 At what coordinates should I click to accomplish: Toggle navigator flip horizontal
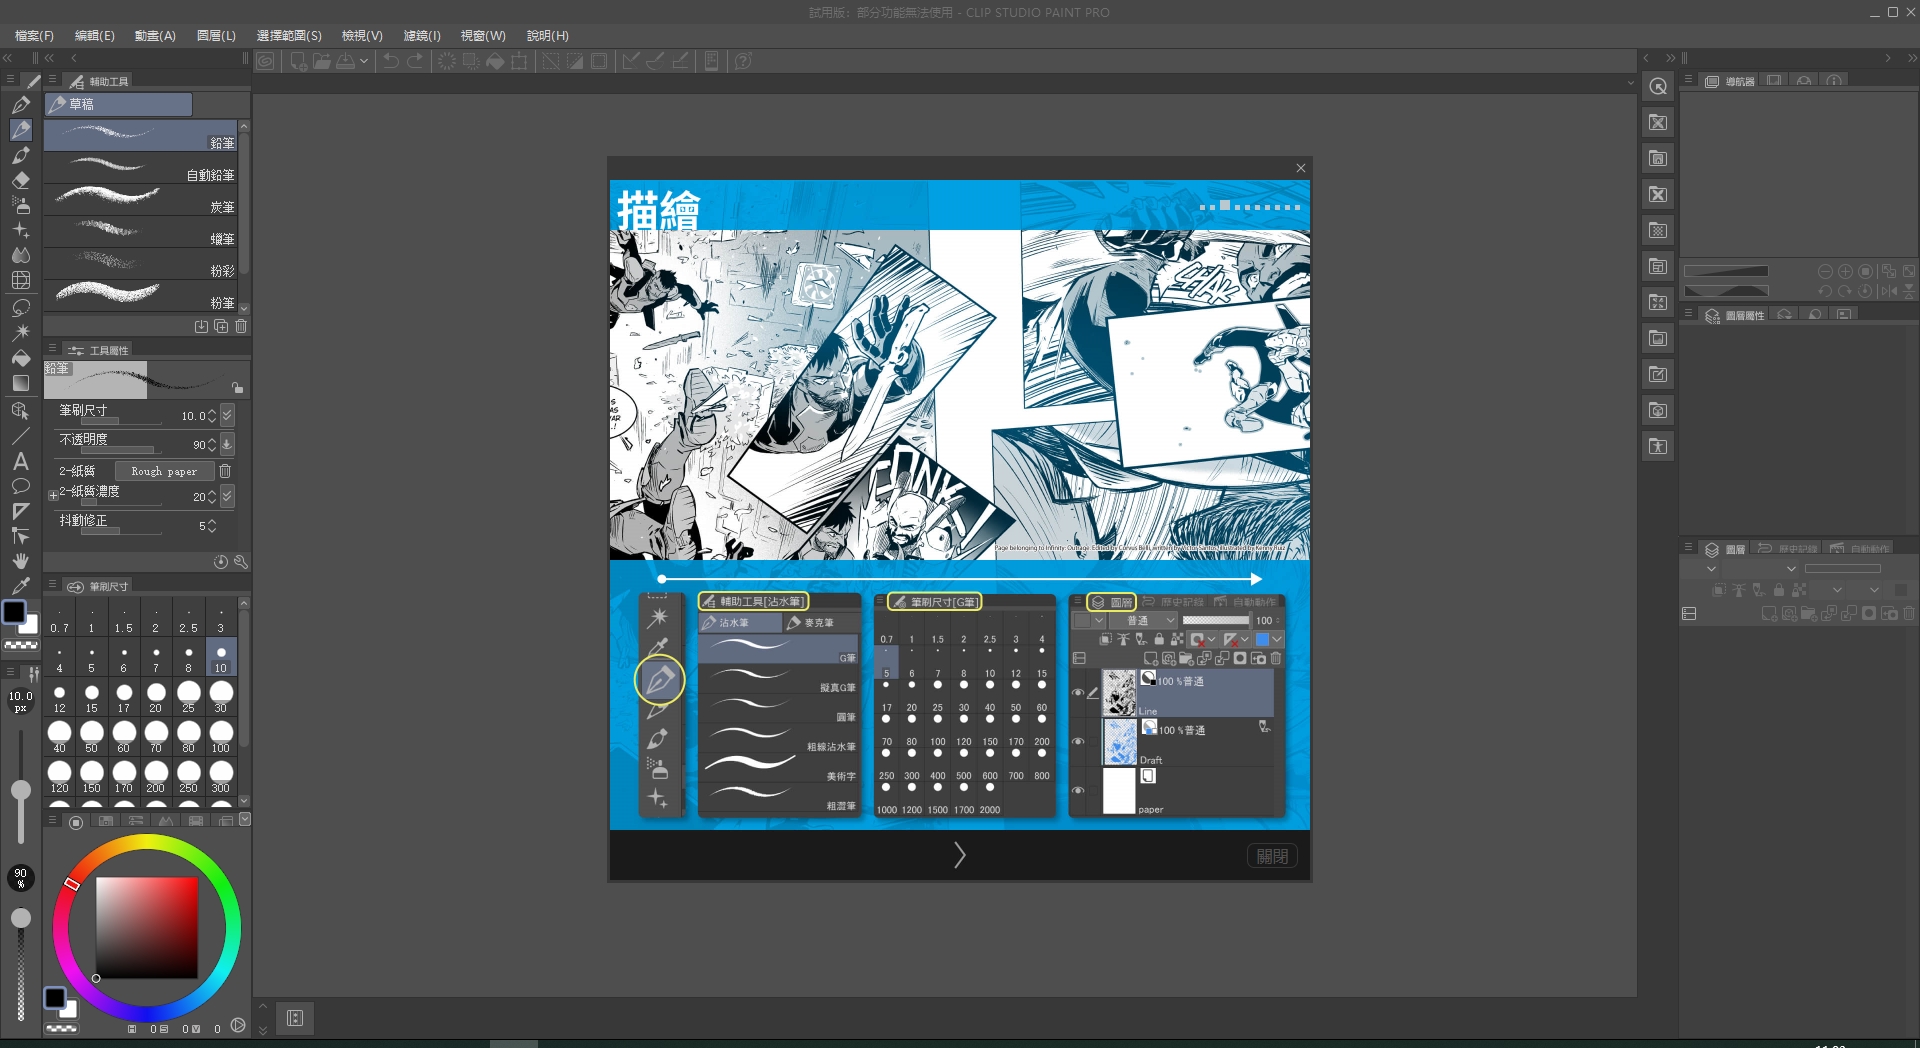(1888, 291)
